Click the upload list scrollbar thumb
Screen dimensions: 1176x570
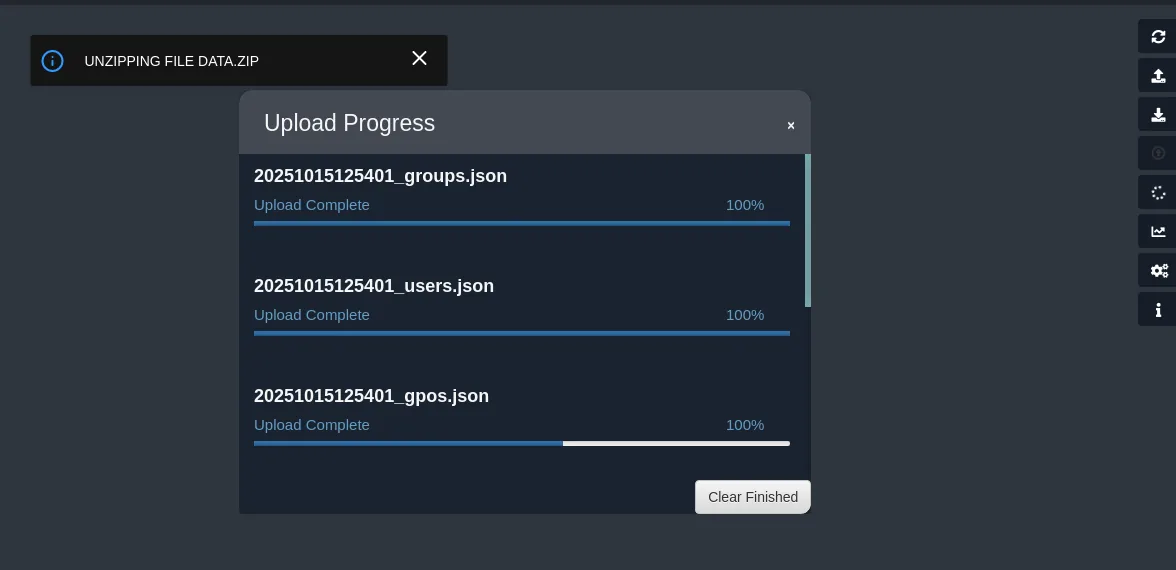coord(808,230)
